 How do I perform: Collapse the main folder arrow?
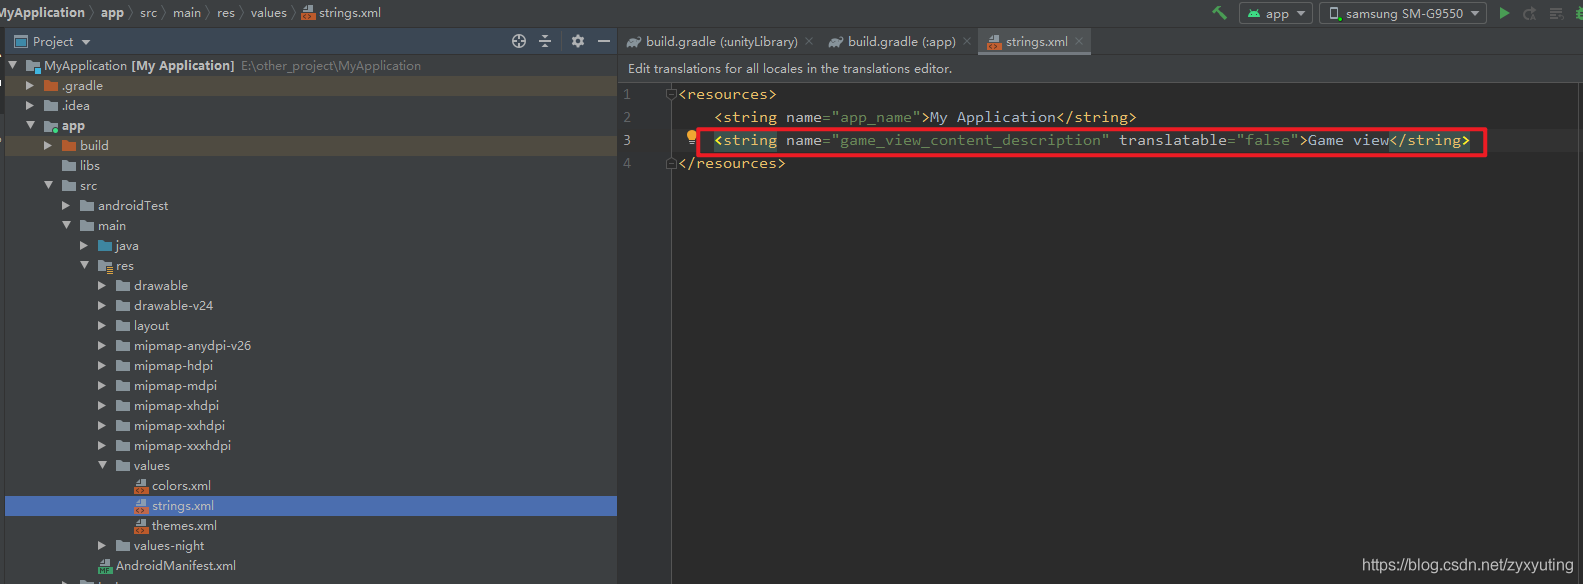point(66,225)
